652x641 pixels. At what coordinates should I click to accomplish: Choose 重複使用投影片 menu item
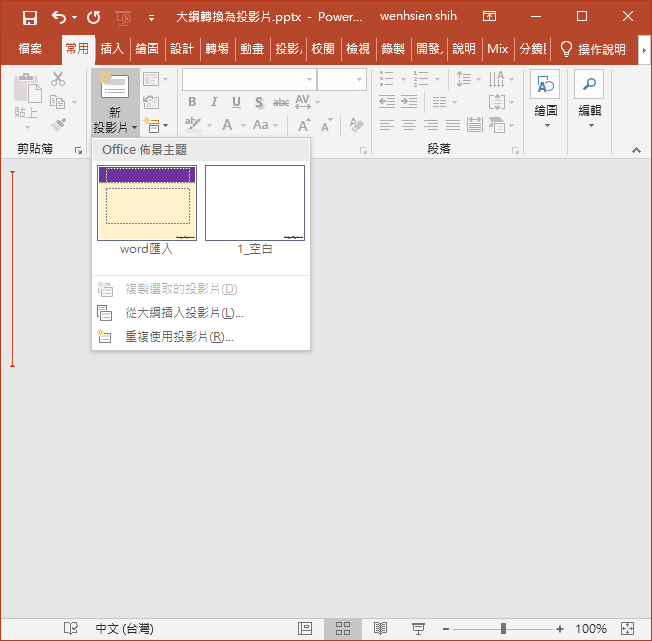[201, 336]
